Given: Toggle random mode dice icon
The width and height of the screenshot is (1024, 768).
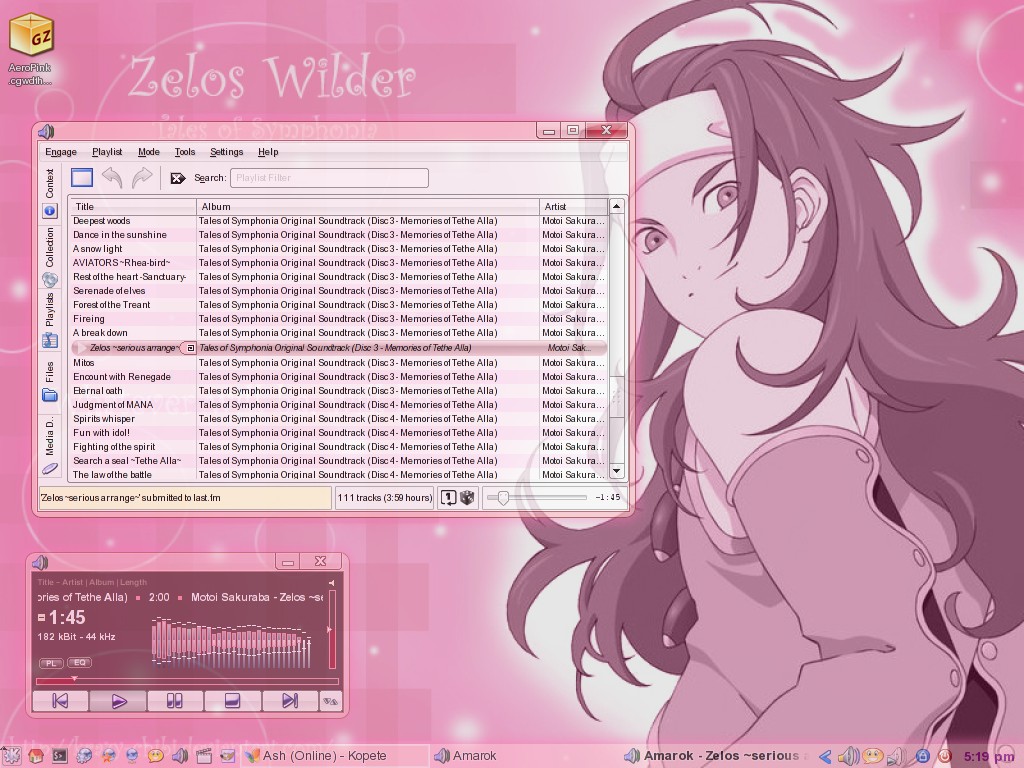Looking at the screenshot, I should pos(467,498).
